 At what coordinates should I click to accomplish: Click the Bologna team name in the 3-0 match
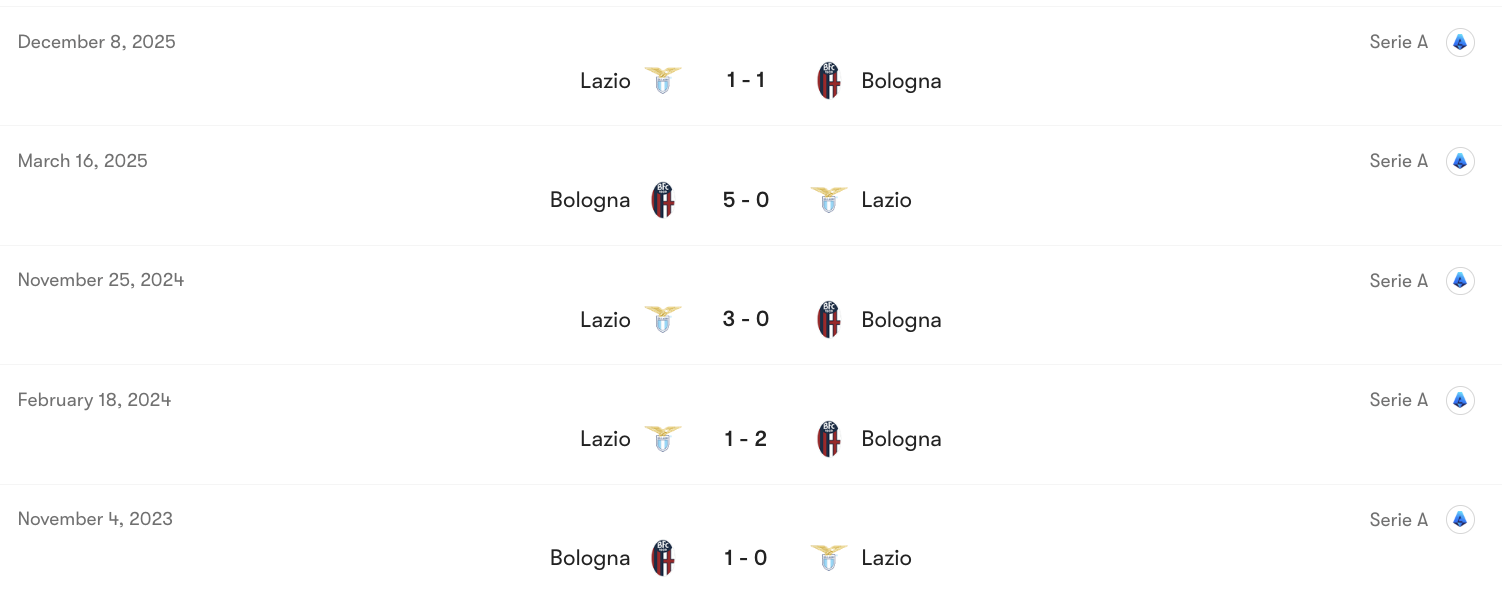tap(901, 319)
